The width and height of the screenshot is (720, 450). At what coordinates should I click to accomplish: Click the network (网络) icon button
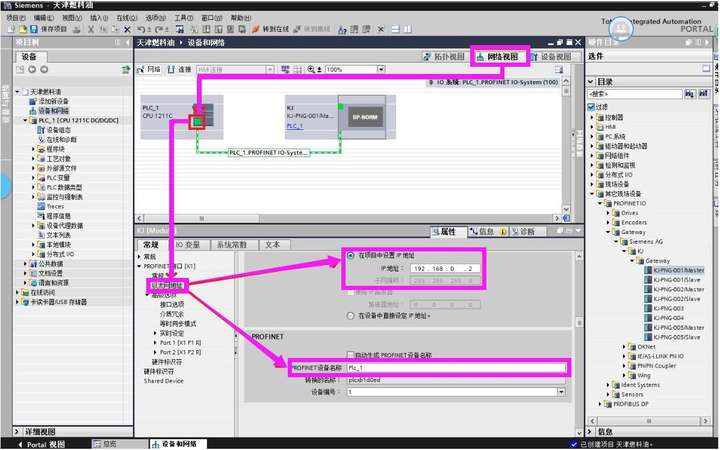tap(148, 69)
